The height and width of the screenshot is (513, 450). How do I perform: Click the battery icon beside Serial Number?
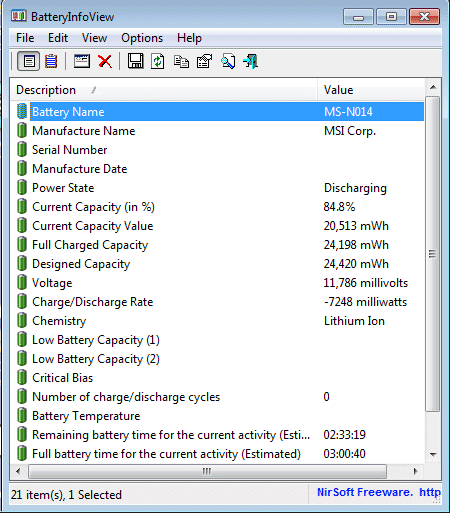tap(22, 149)
